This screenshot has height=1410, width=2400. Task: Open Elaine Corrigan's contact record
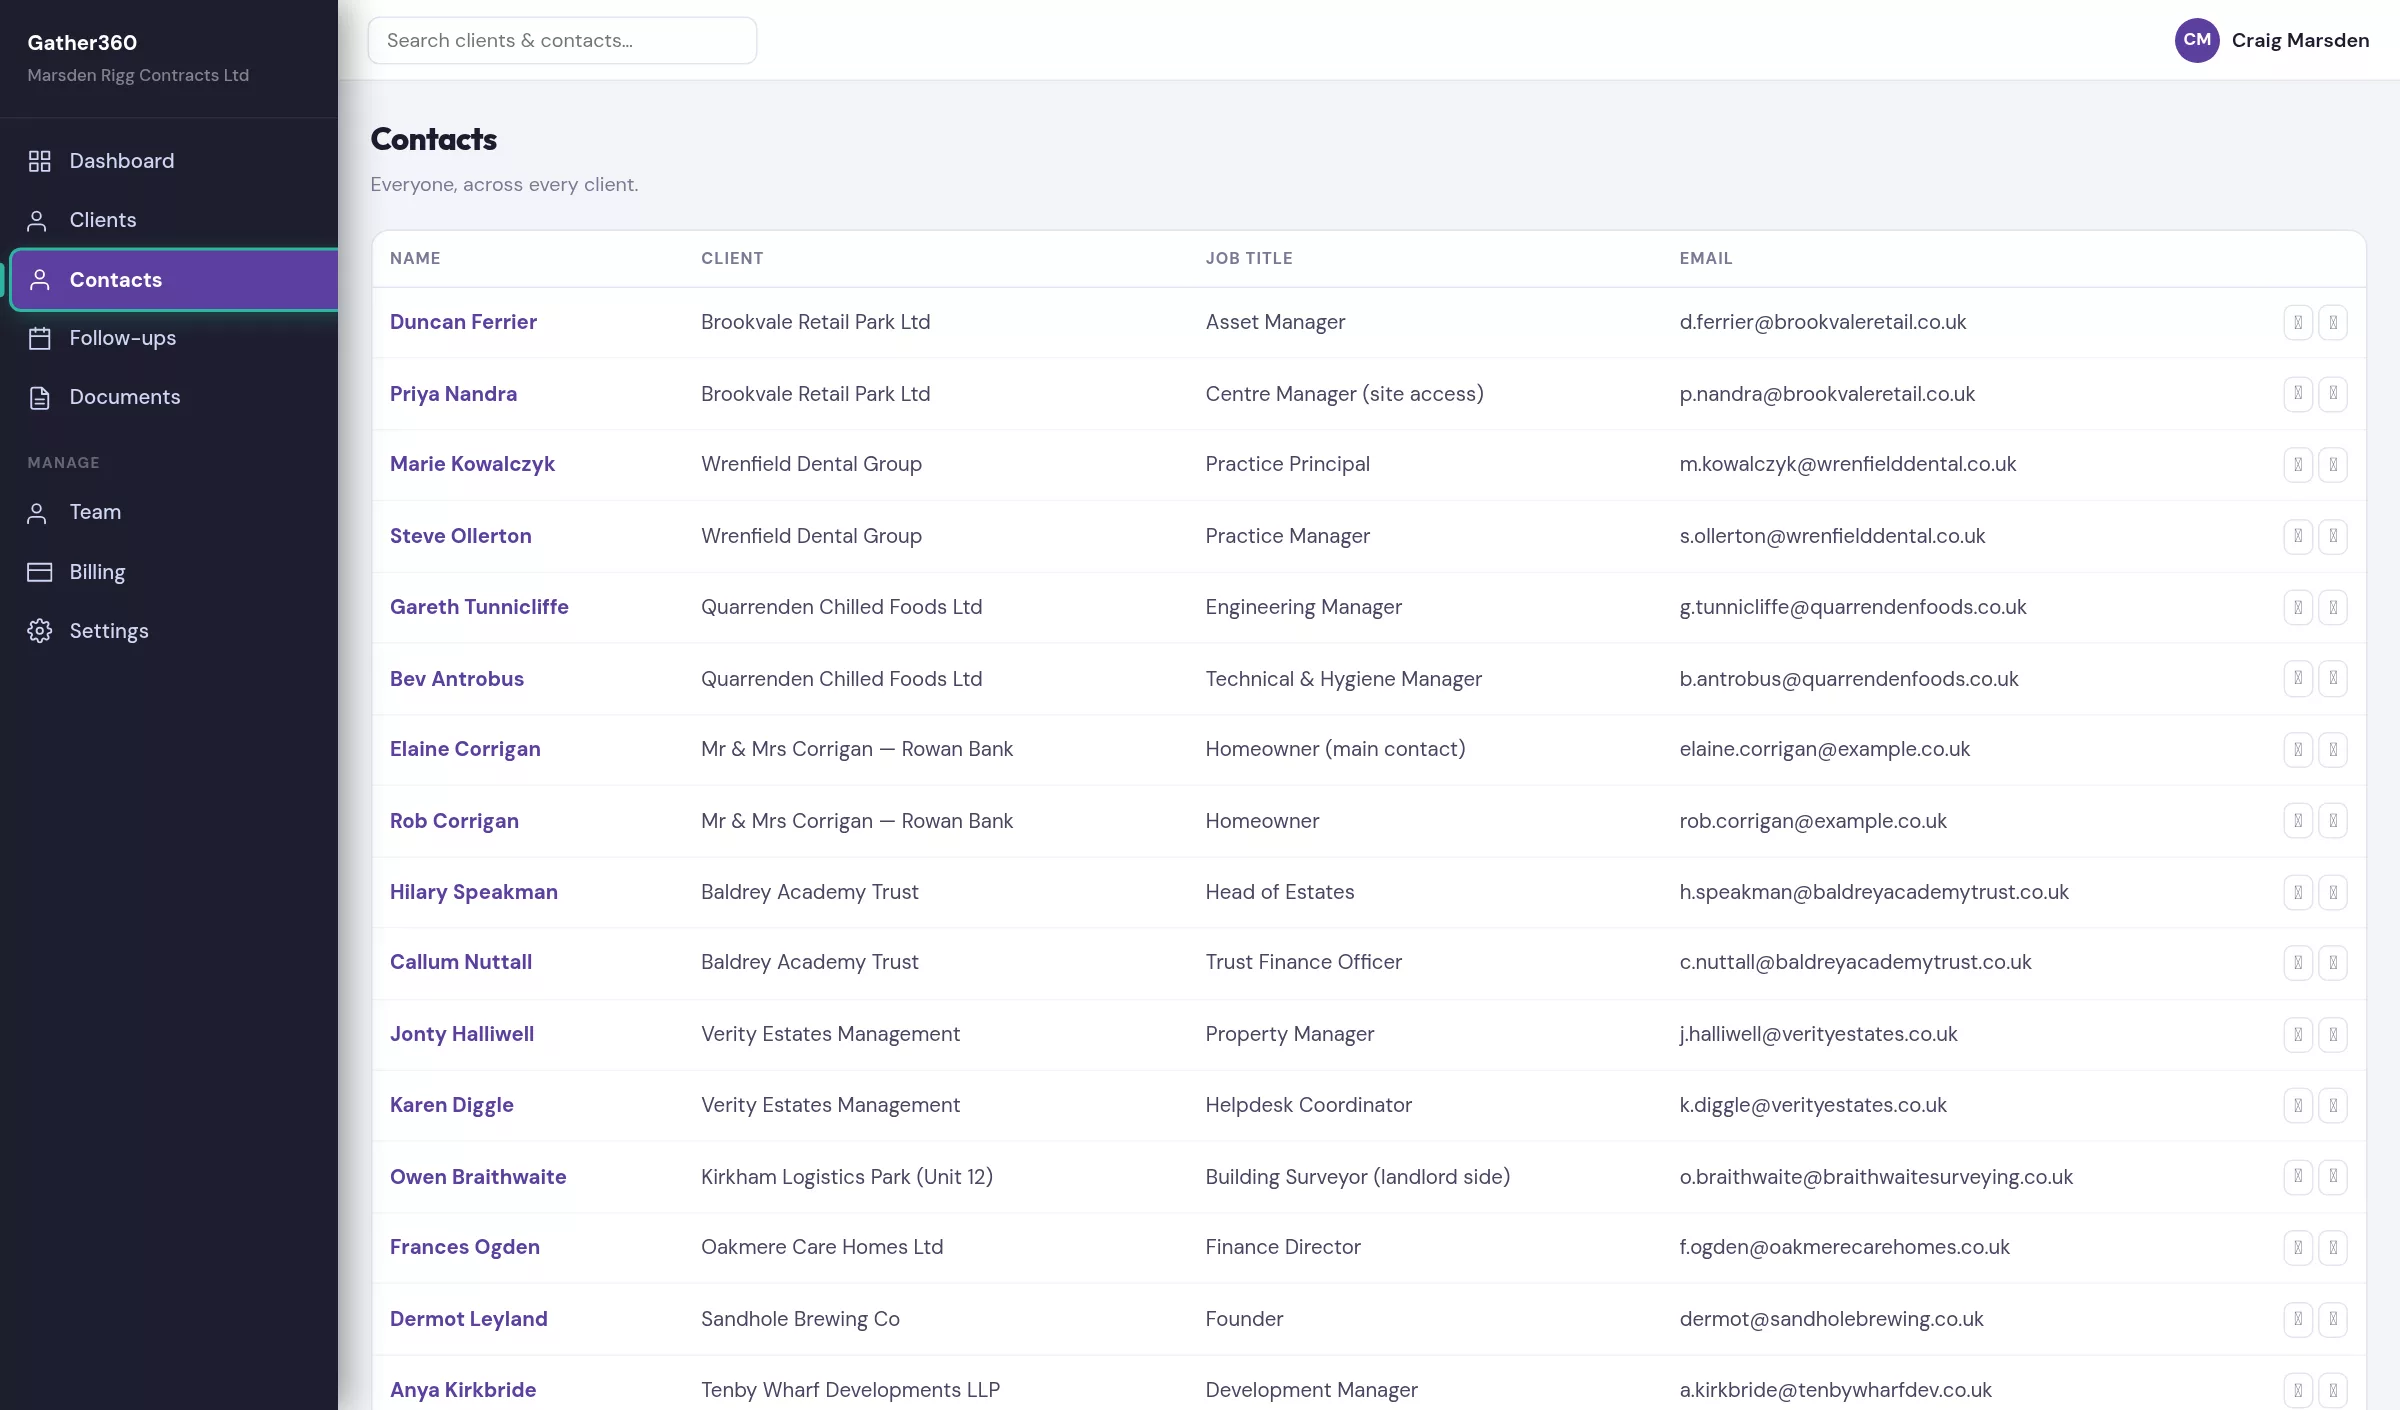(465, 749)
